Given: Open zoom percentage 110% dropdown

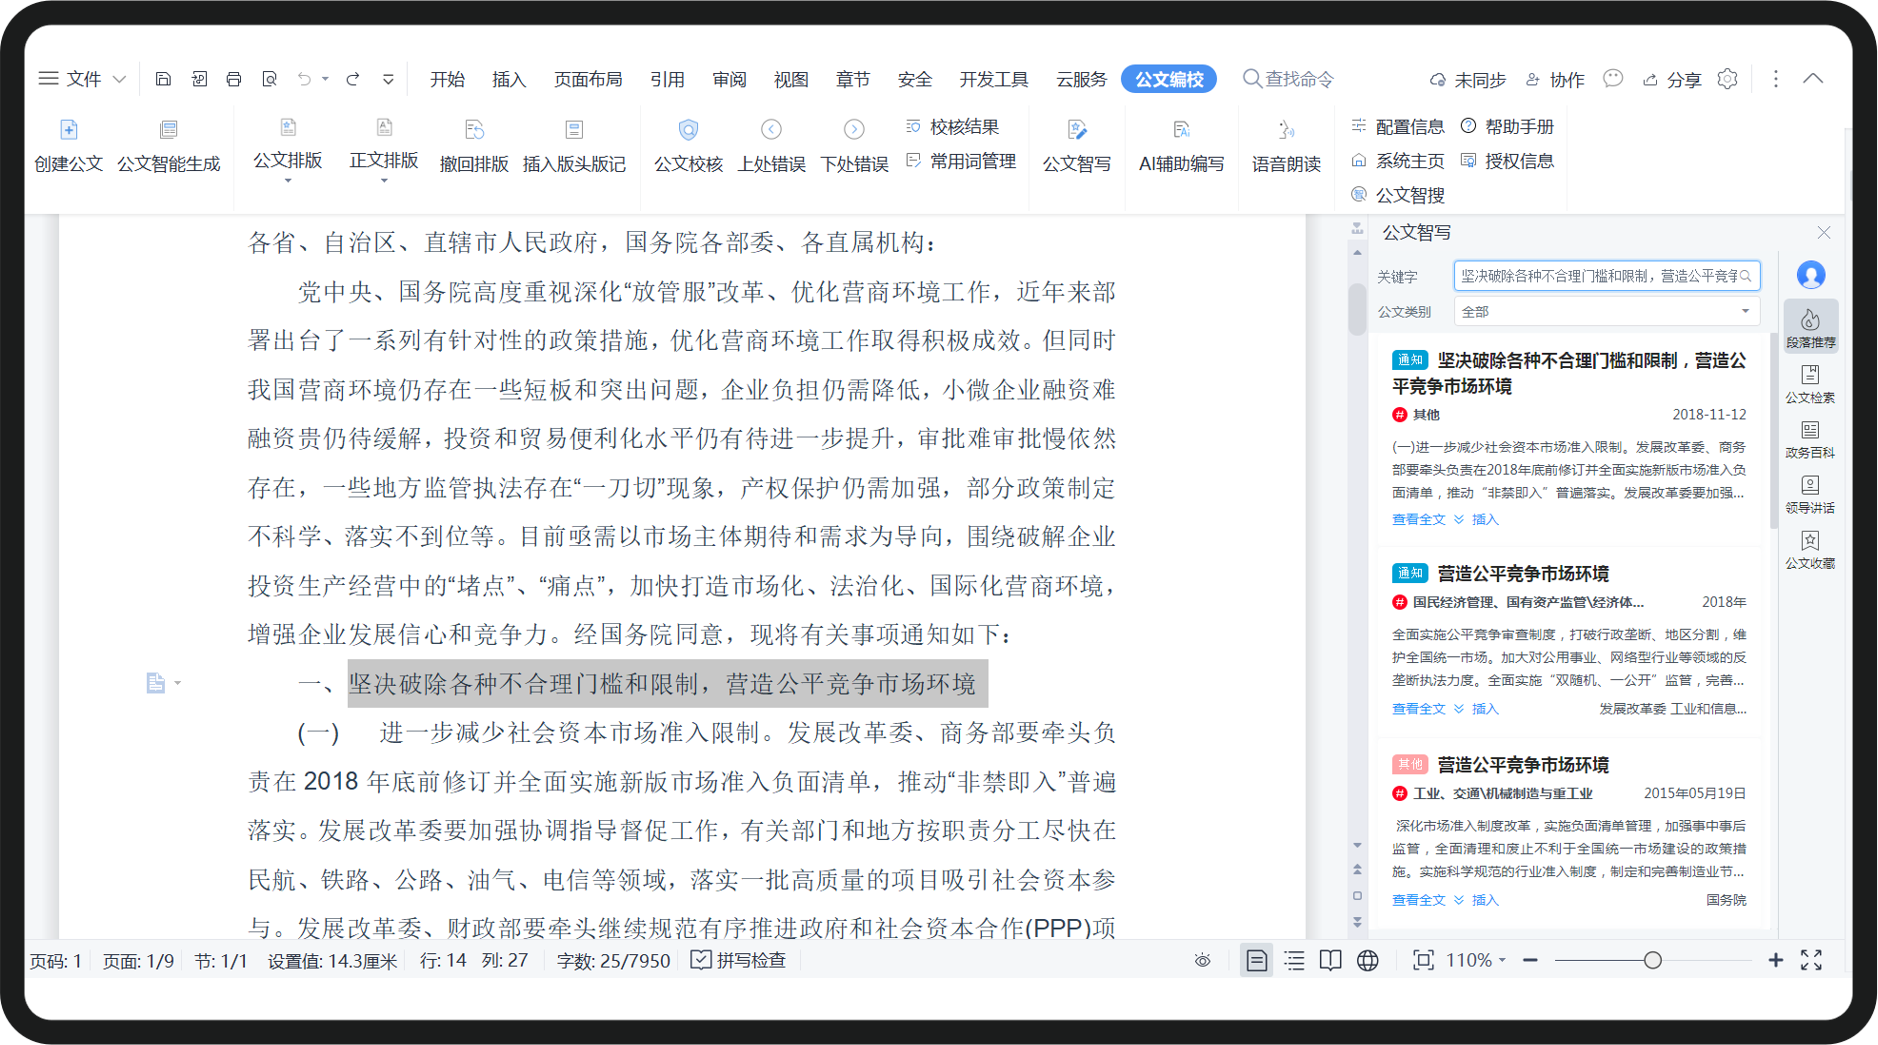Looking at the screenshot, I should [x=1476, y=960].
